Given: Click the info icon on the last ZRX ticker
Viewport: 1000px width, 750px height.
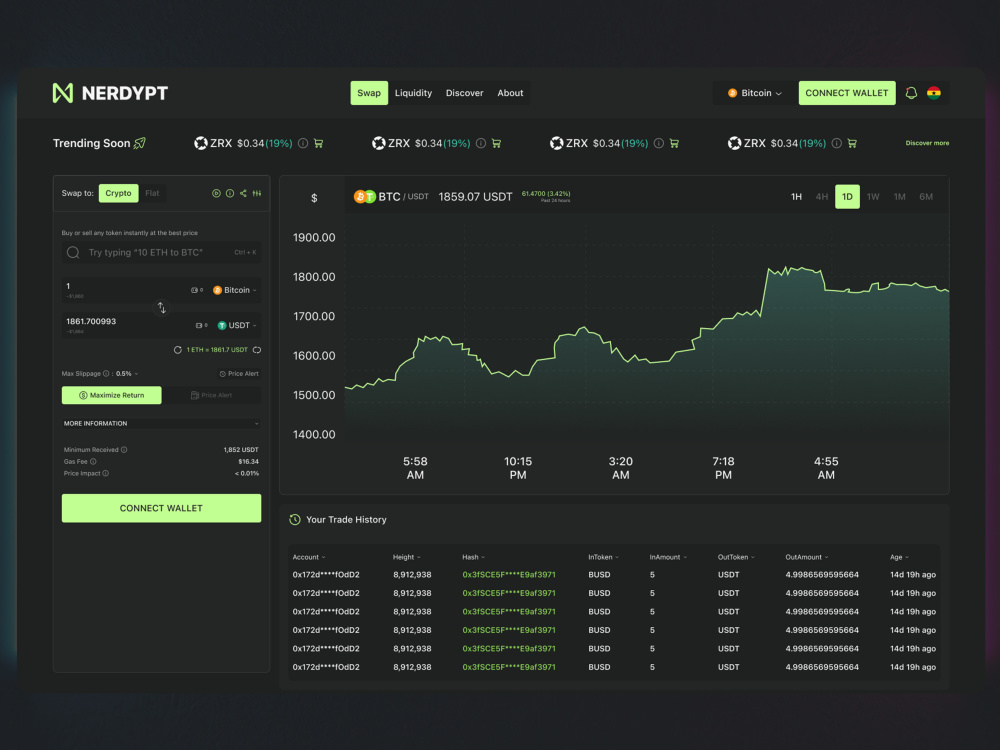Looking at the screenshot, I should point(837,143).
